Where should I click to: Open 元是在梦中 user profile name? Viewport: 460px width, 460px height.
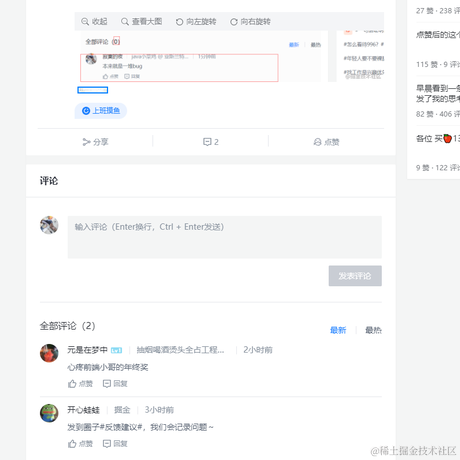click(x=87, y=350)
